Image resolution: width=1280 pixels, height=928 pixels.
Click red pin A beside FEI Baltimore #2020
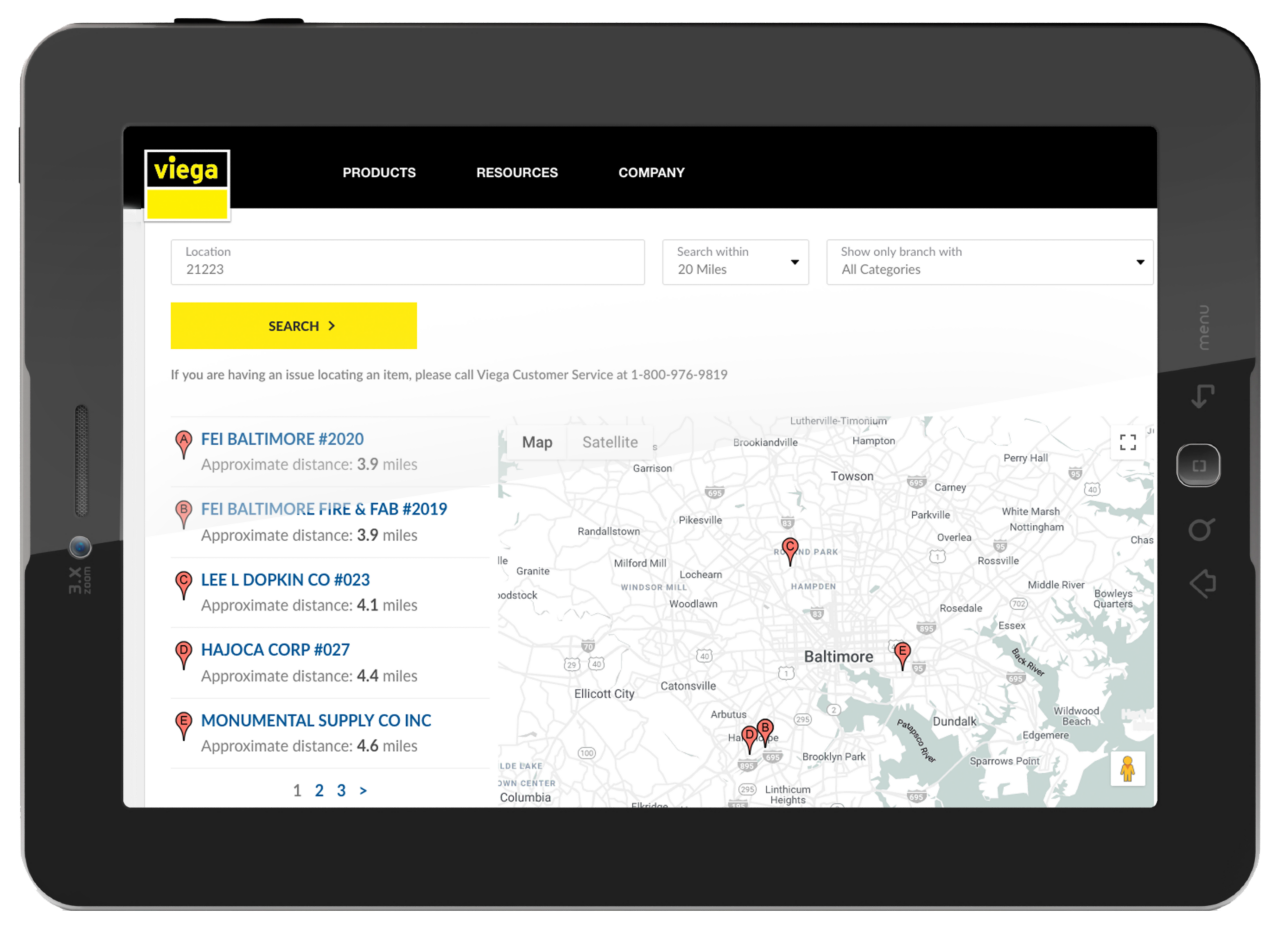[183, 444]
